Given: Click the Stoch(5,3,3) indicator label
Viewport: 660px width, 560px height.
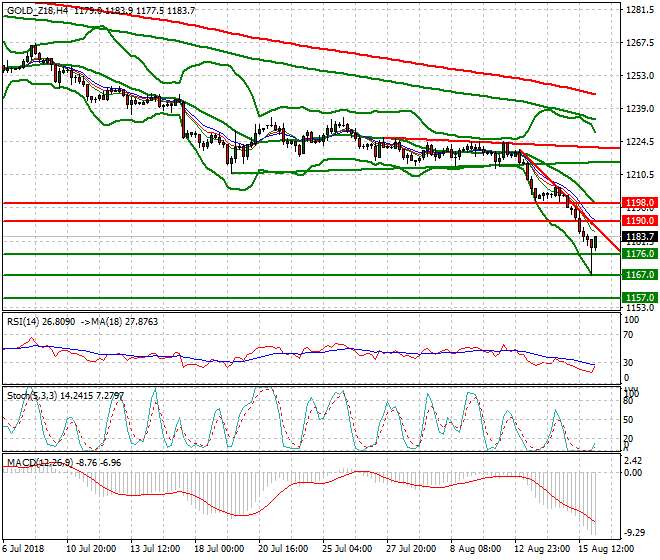Looking at the screenshot, I should [x=30, y=394].
